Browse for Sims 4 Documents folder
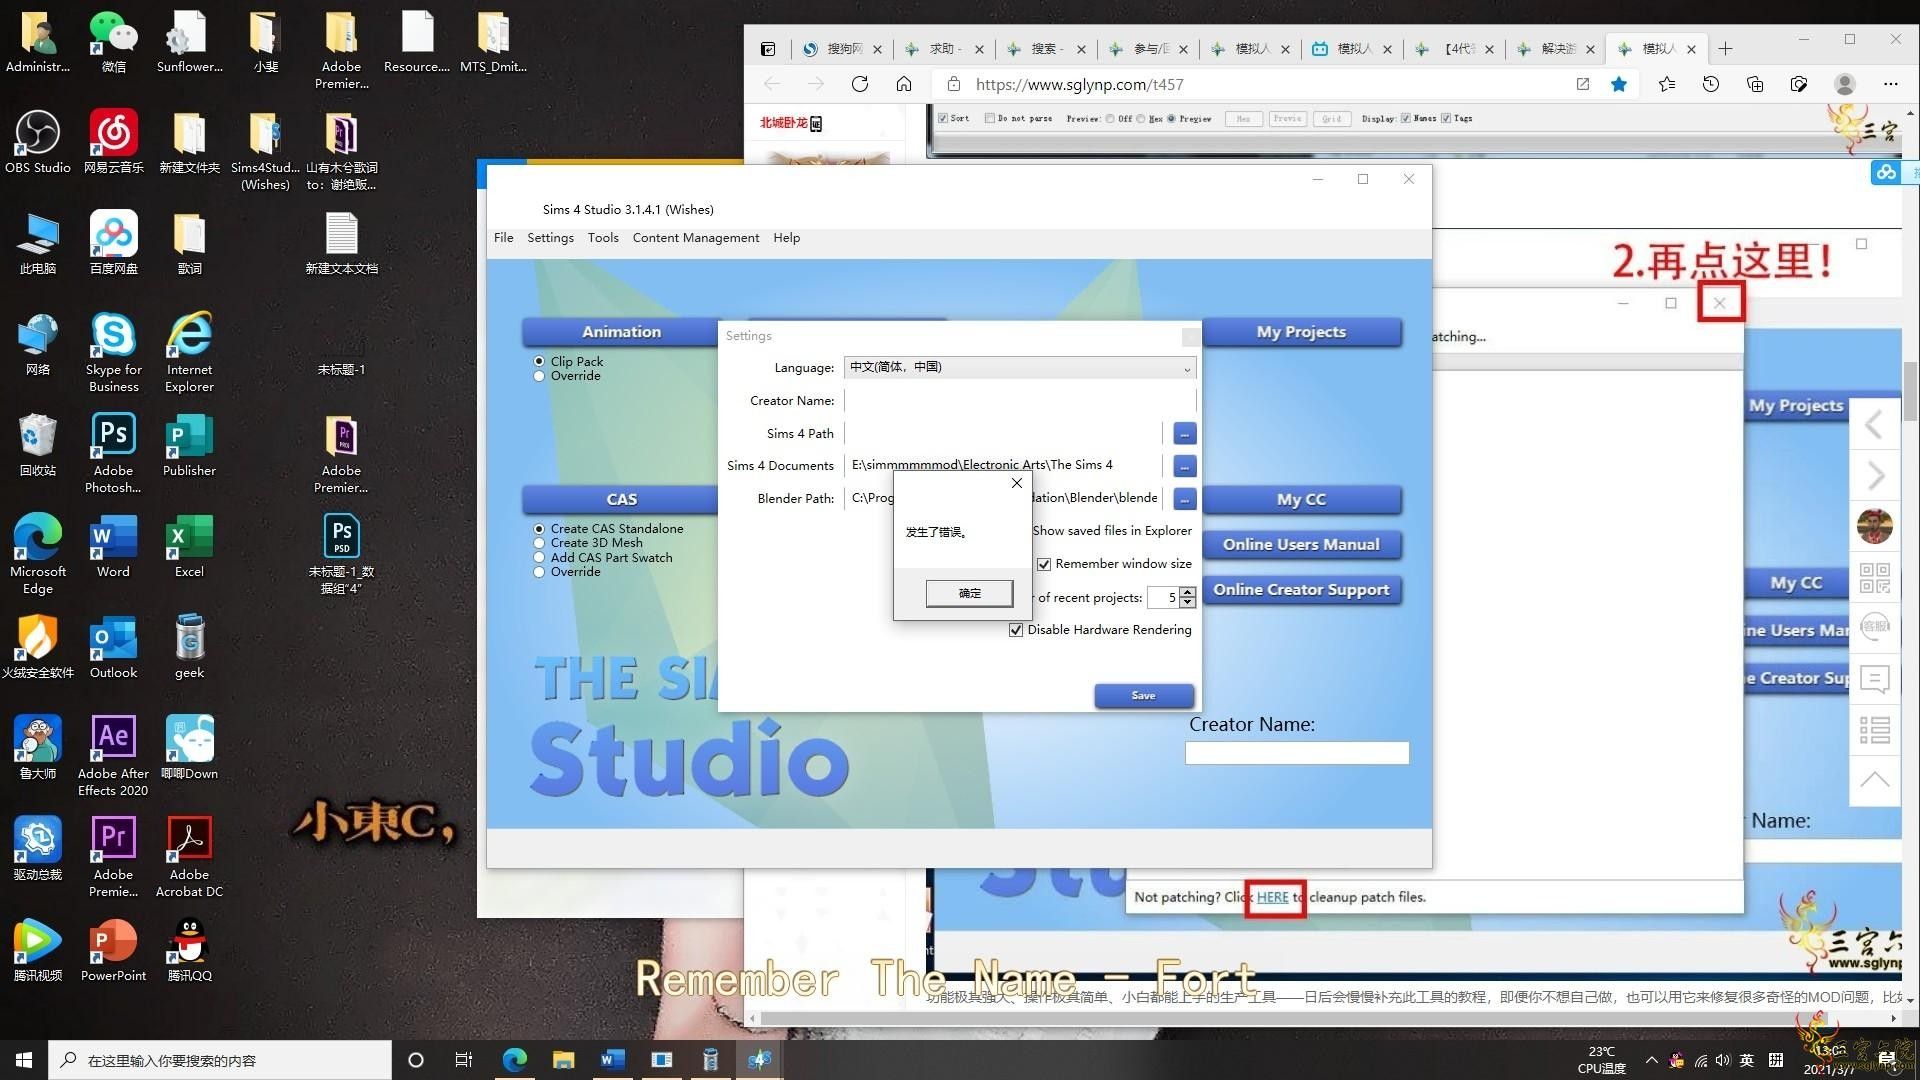This screenshot has width=1920, height=1080. (1184, 466)
